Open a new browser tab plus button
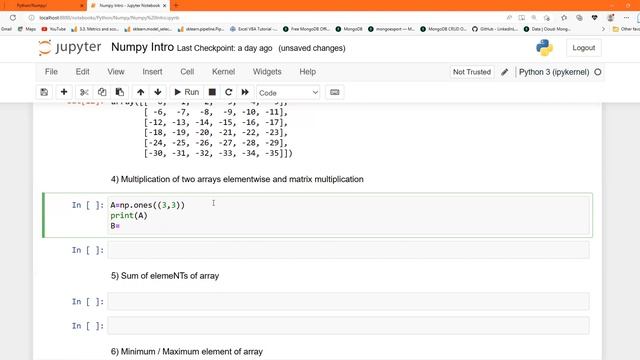 pos(176,5)
